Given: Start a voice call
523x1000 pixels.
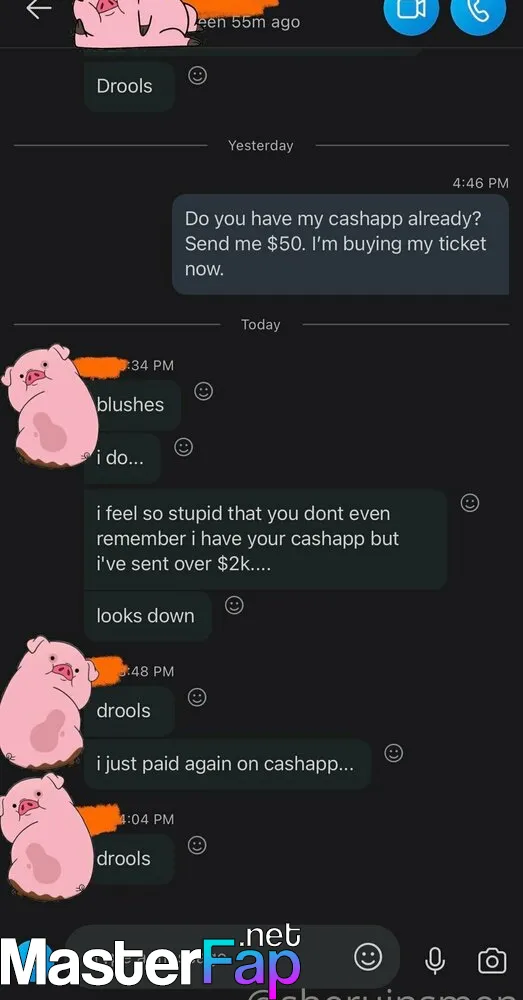Looking at the screenshot, I should point(478,9).
